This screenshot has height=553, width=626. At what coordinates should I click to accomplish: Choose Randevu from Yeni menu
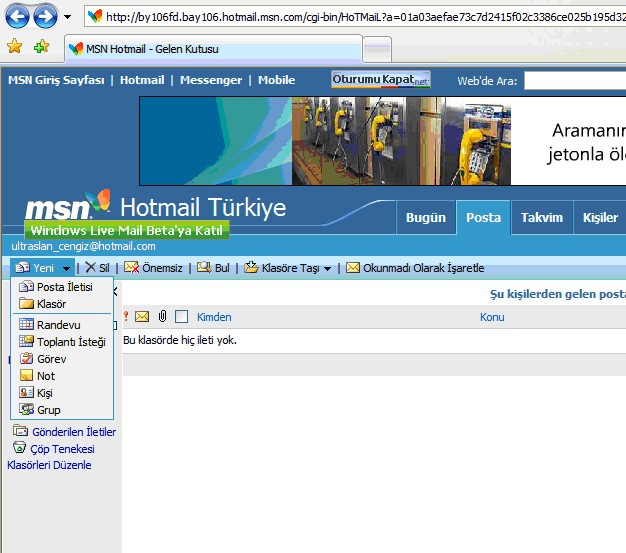pyautogui.click(x=62, y=325)
